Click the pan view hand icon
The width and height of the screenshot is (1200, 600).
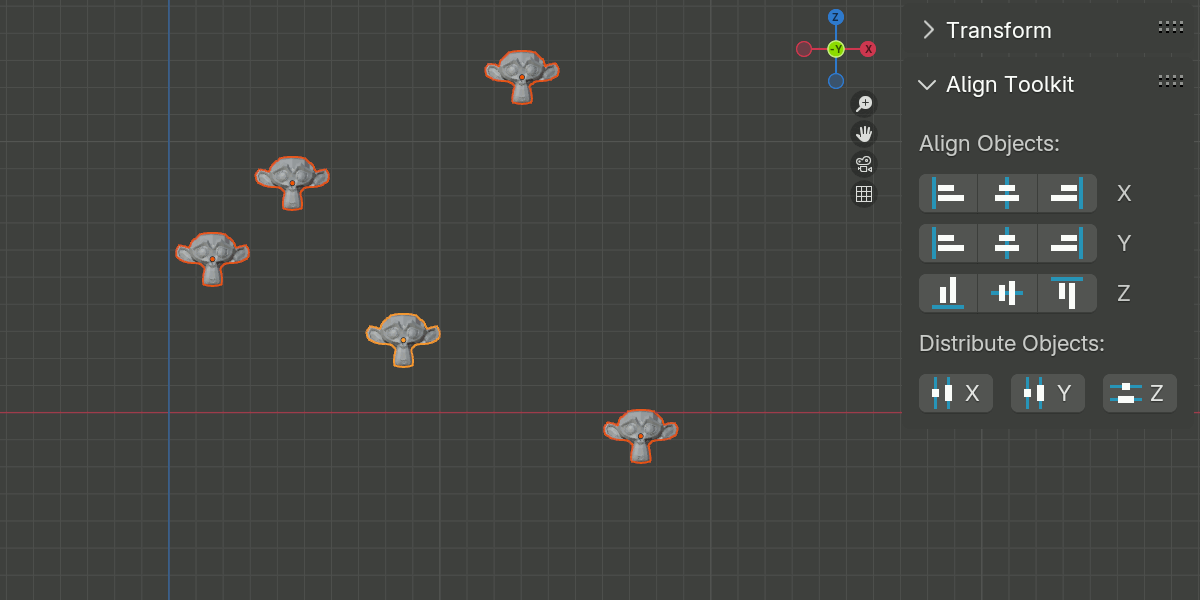(864, 134)
